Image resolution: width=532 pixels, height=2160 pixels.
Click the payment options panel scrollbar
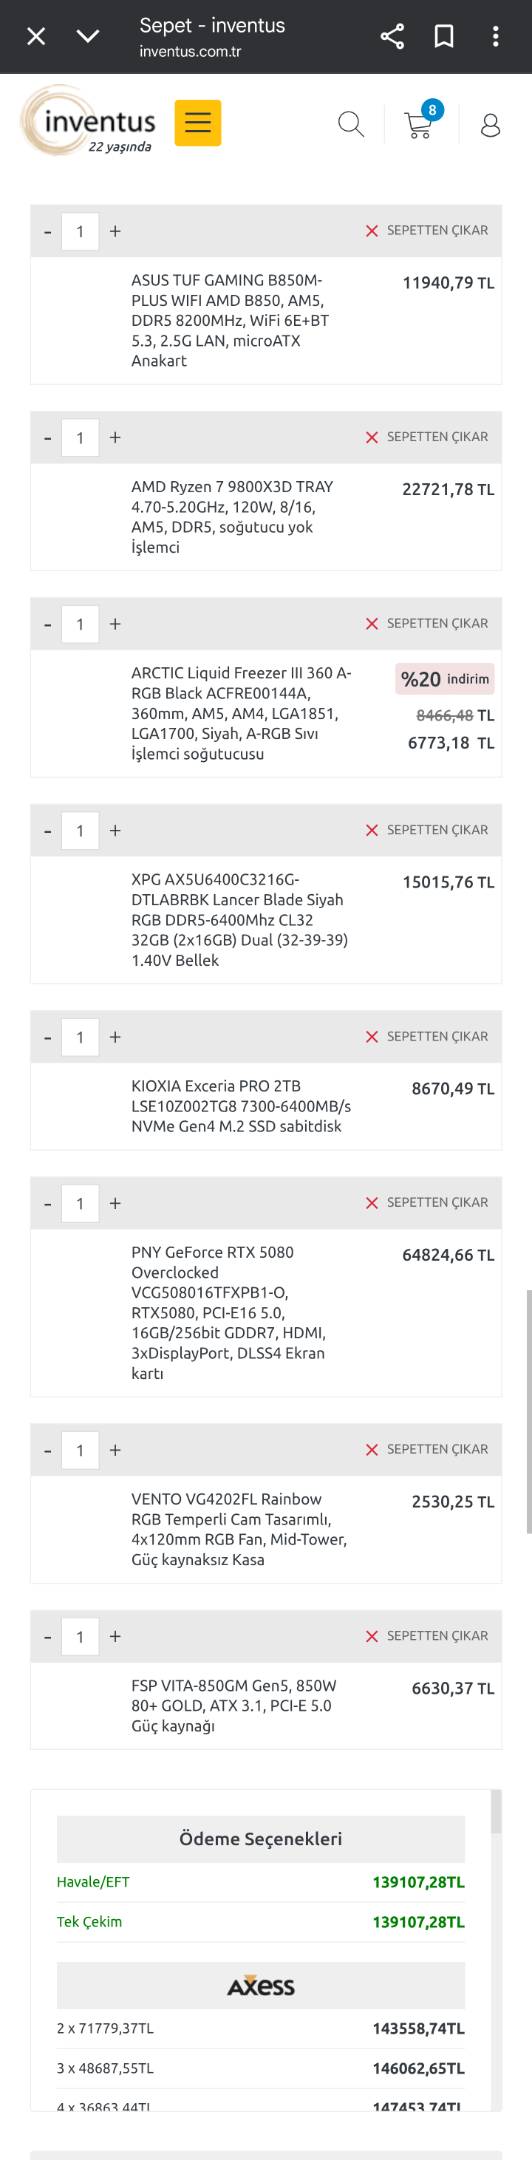[x=495, y=1812]
